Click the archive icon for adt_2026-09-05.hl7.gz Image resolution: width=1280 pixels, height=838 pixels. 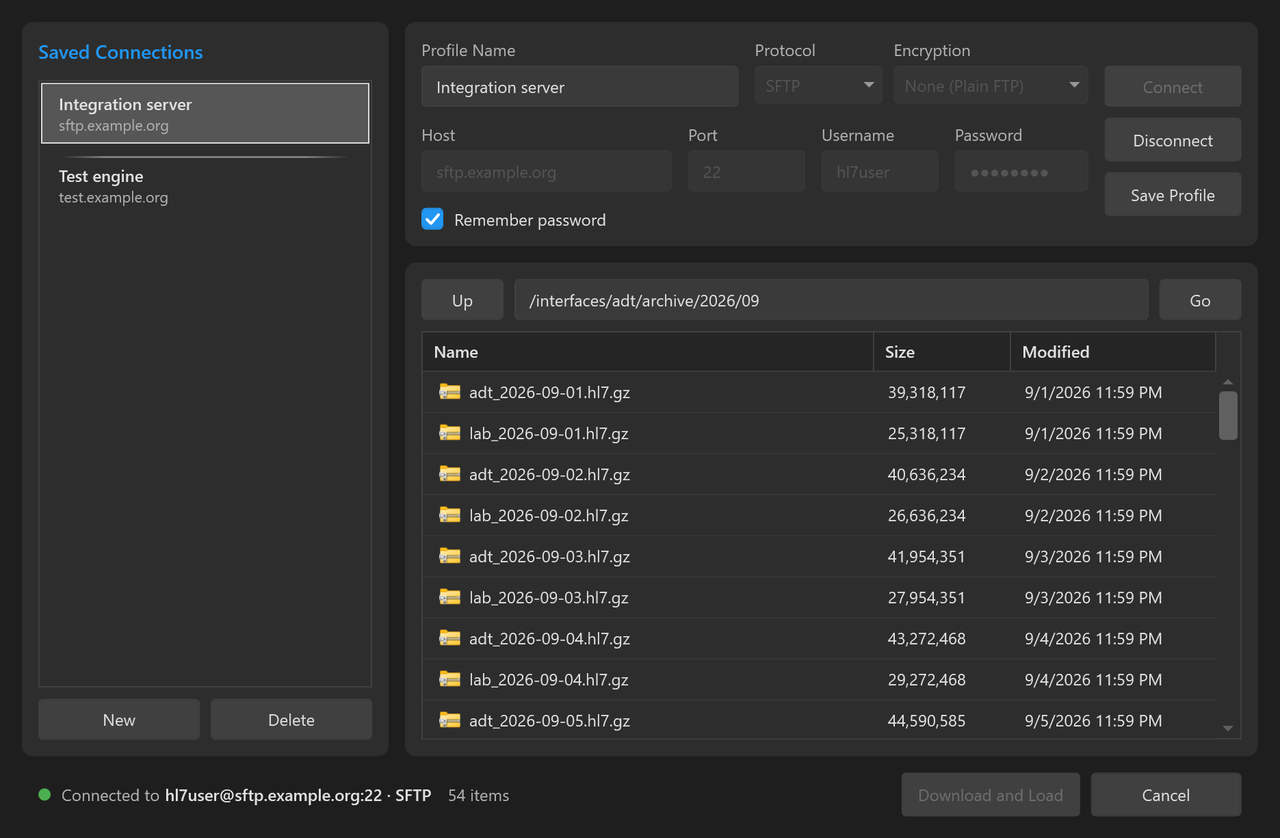click(x=449, y=720)
